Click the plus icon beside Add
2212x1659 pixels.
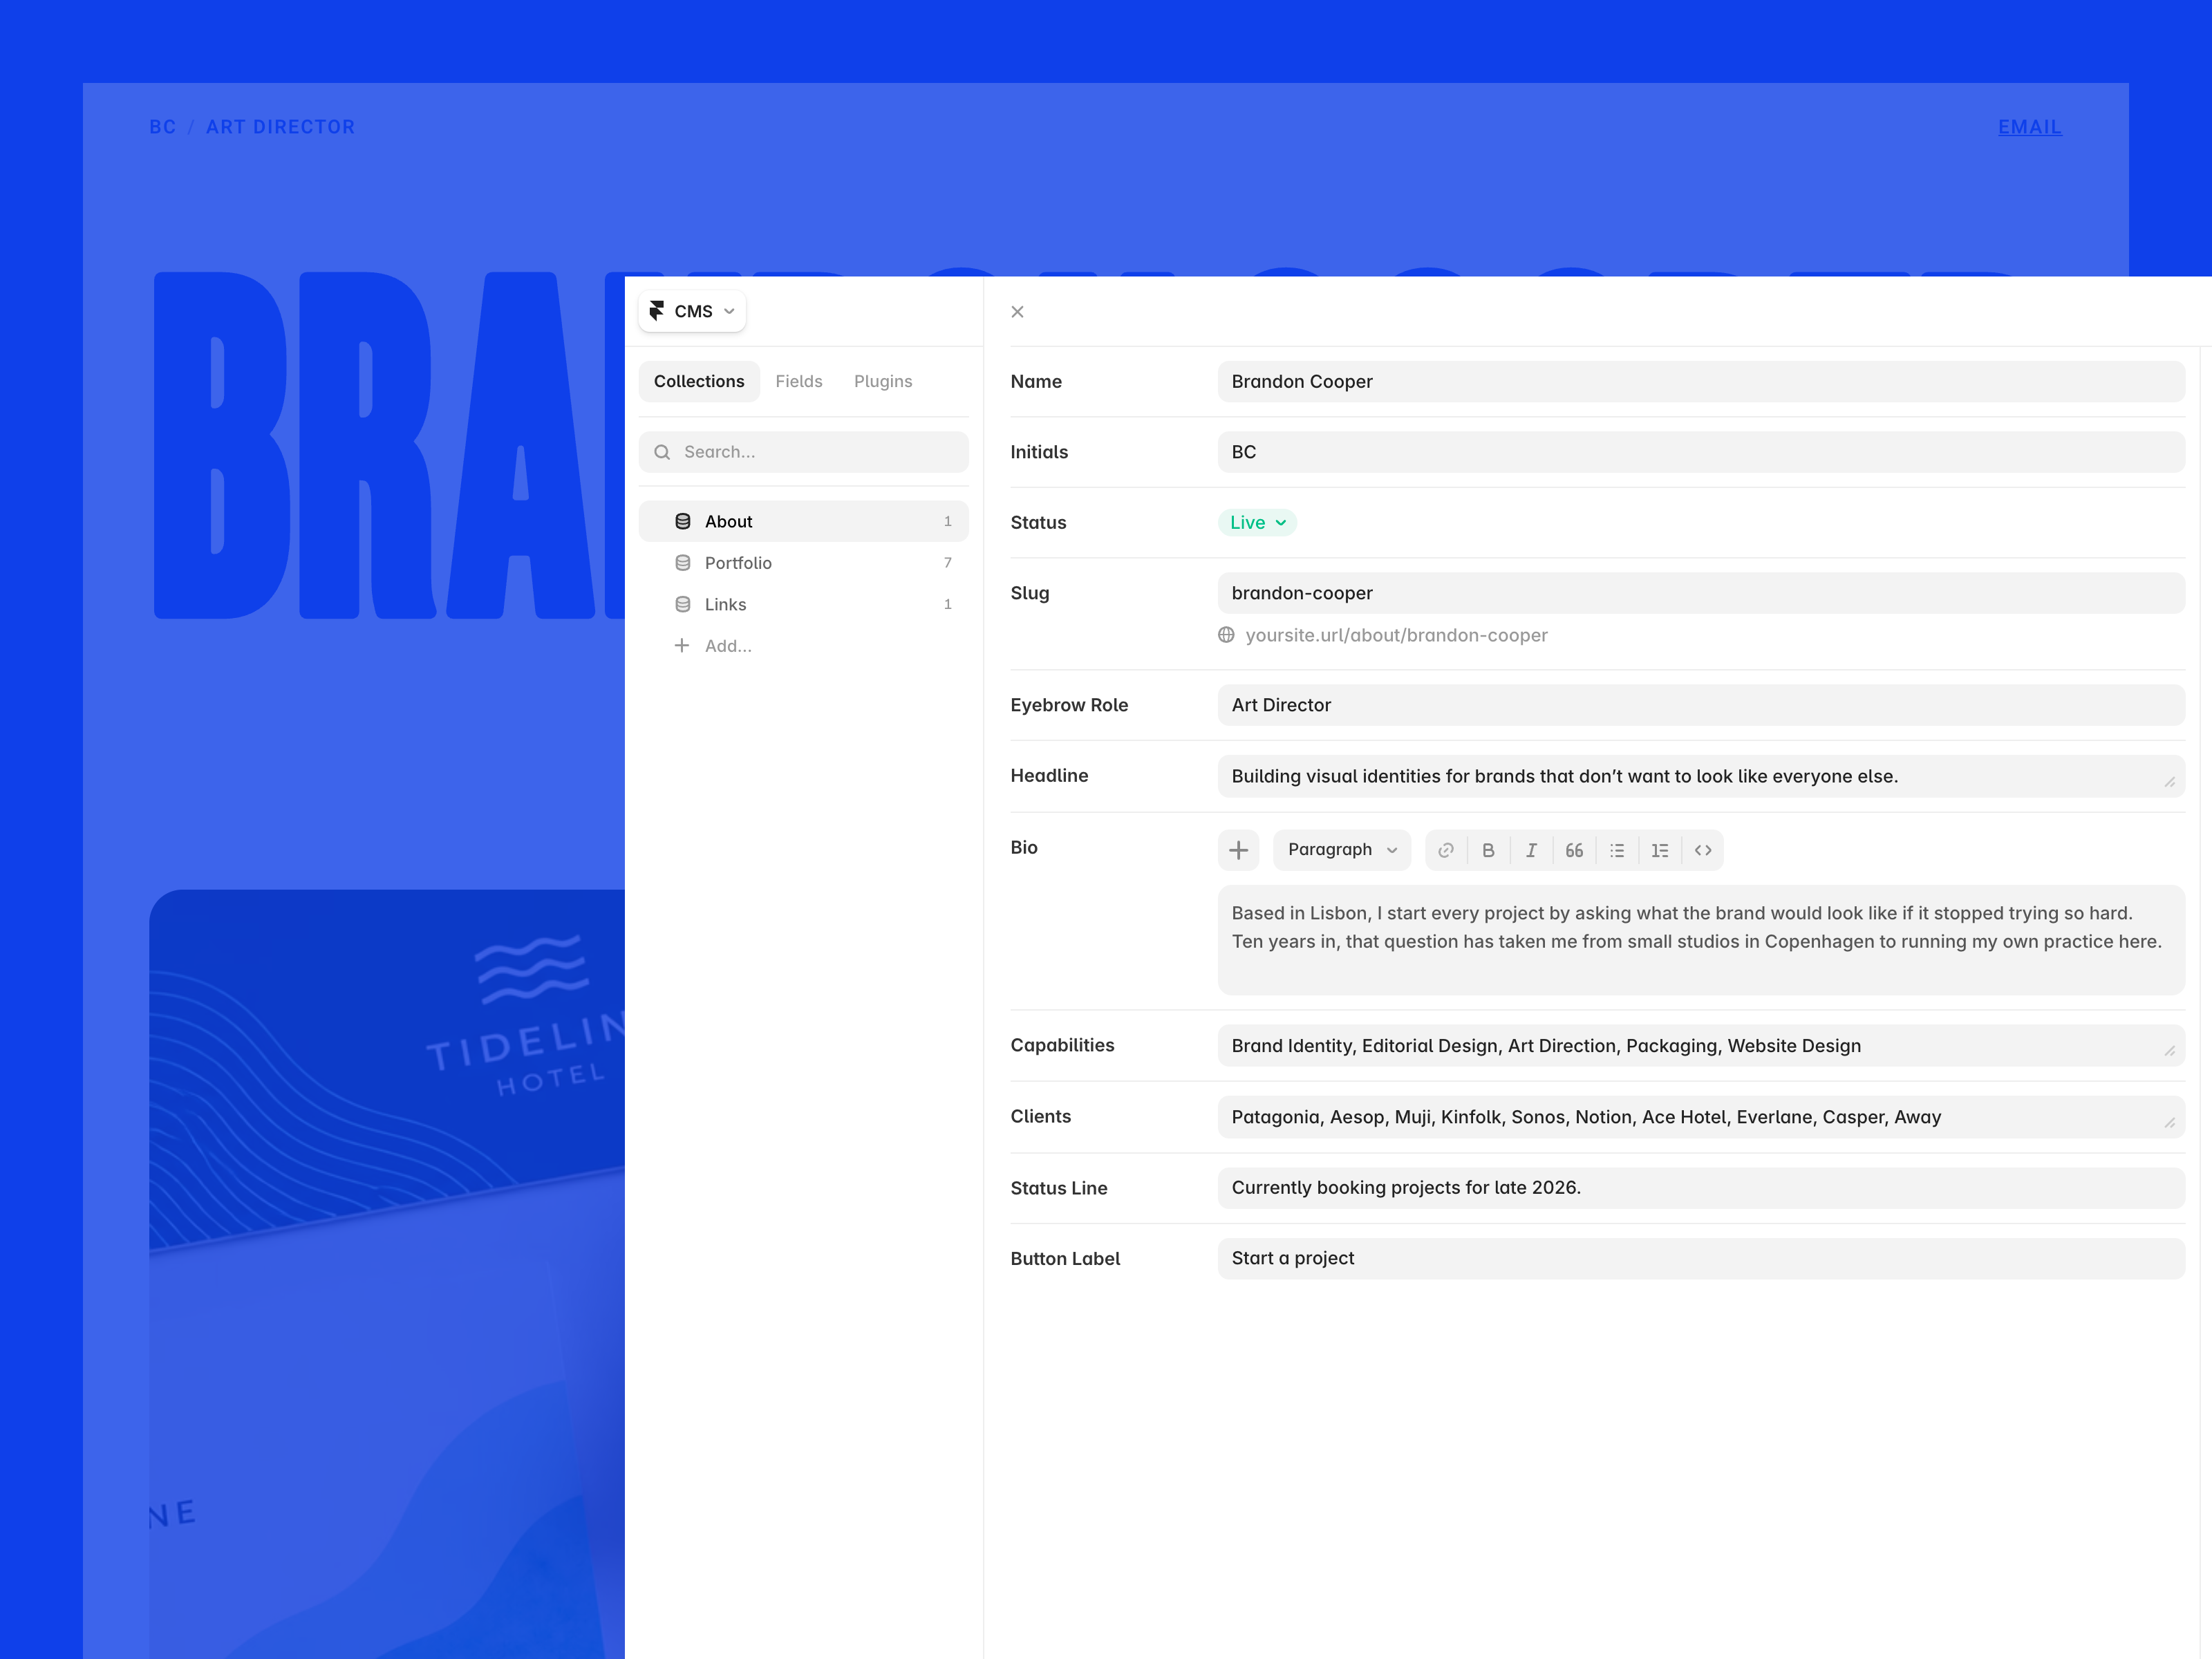682,646
